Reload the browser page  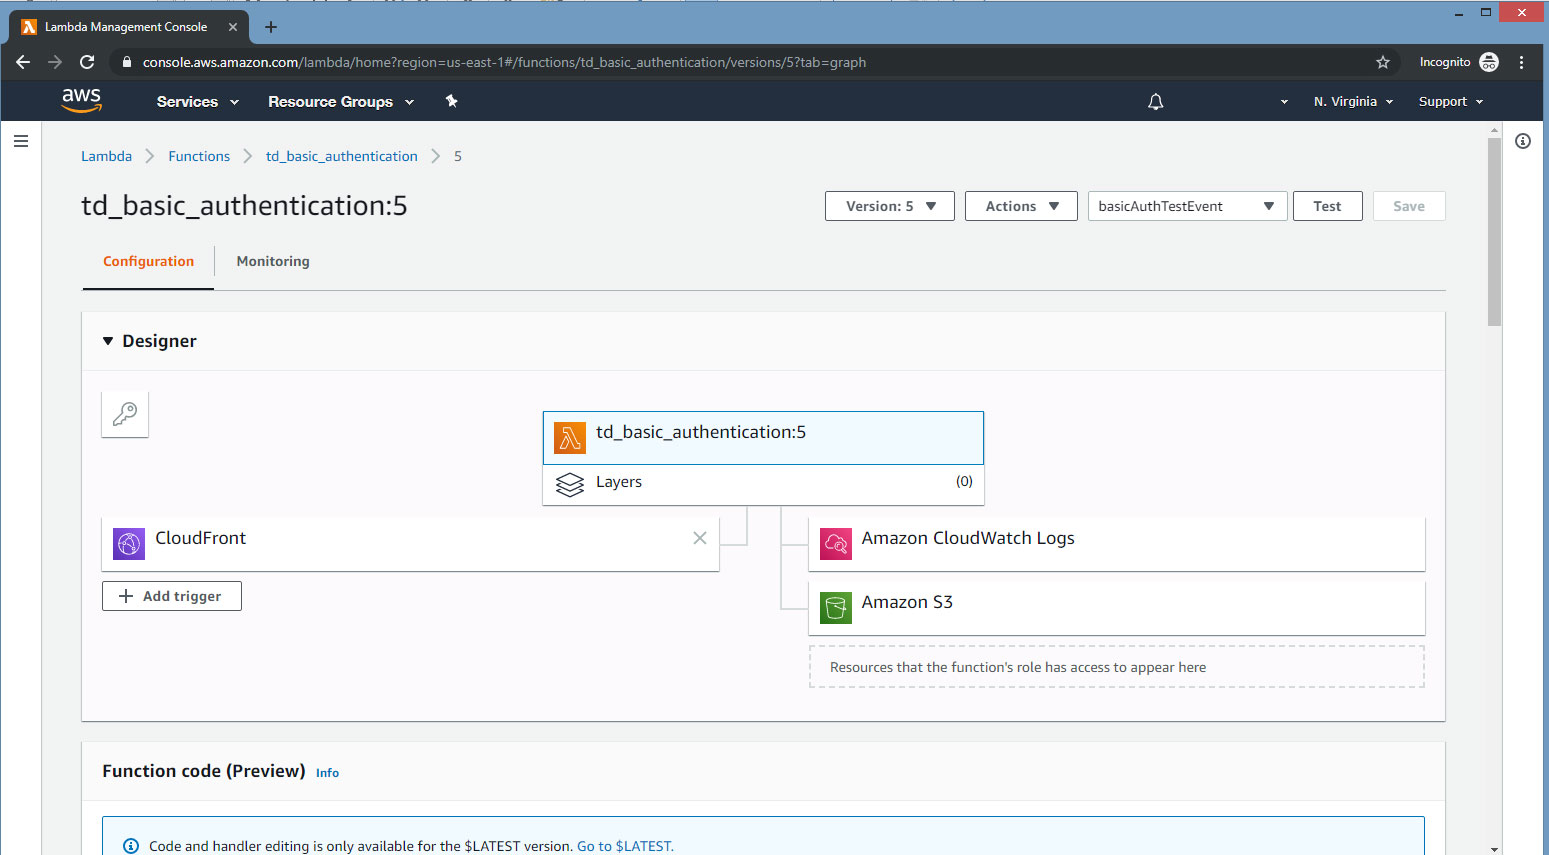tap(87, 62)
